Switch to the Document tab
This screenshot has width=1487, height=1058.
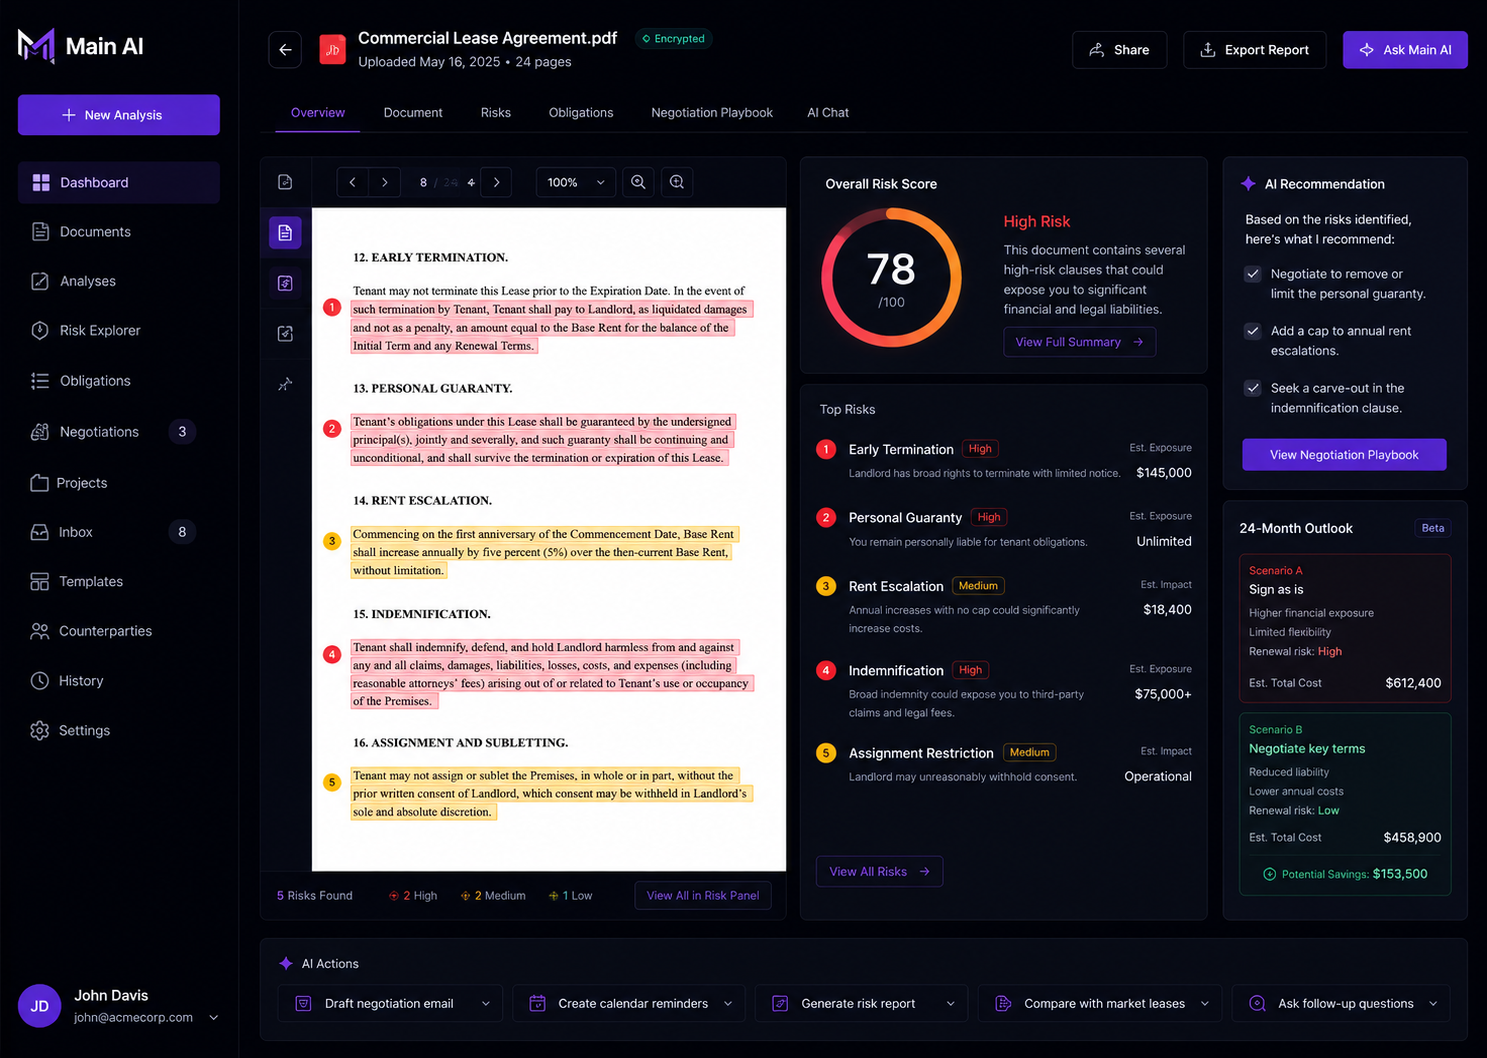[x=413, y=113]
